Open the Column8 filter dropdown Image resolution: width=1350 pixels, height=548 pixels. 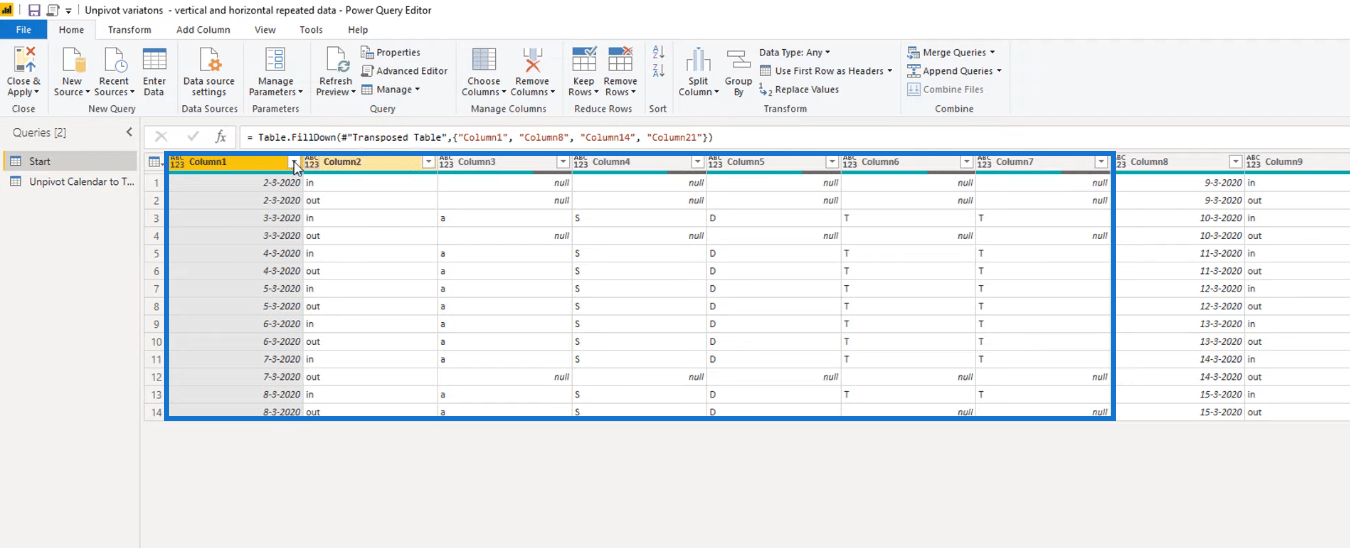click(1236, 162)
